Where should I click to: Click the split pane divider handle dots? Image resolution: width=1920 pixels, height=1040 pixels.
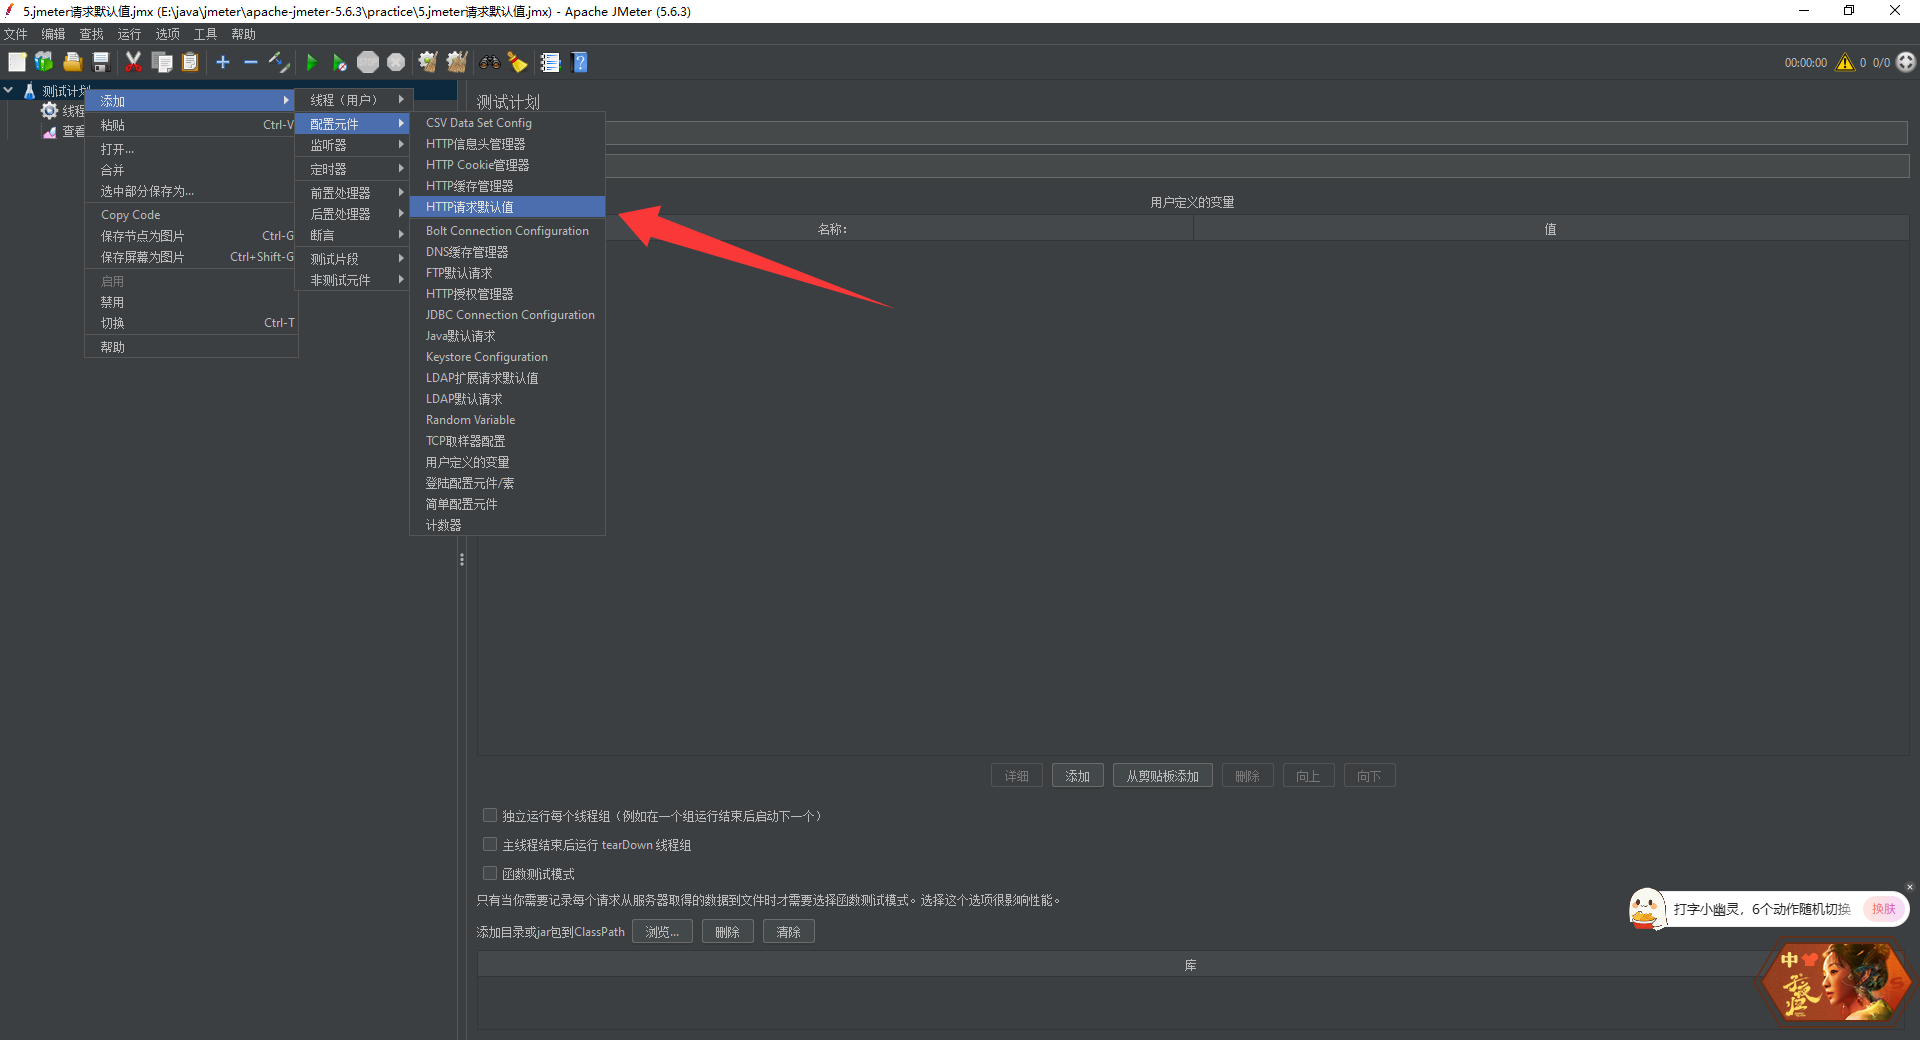pos(462,560)
